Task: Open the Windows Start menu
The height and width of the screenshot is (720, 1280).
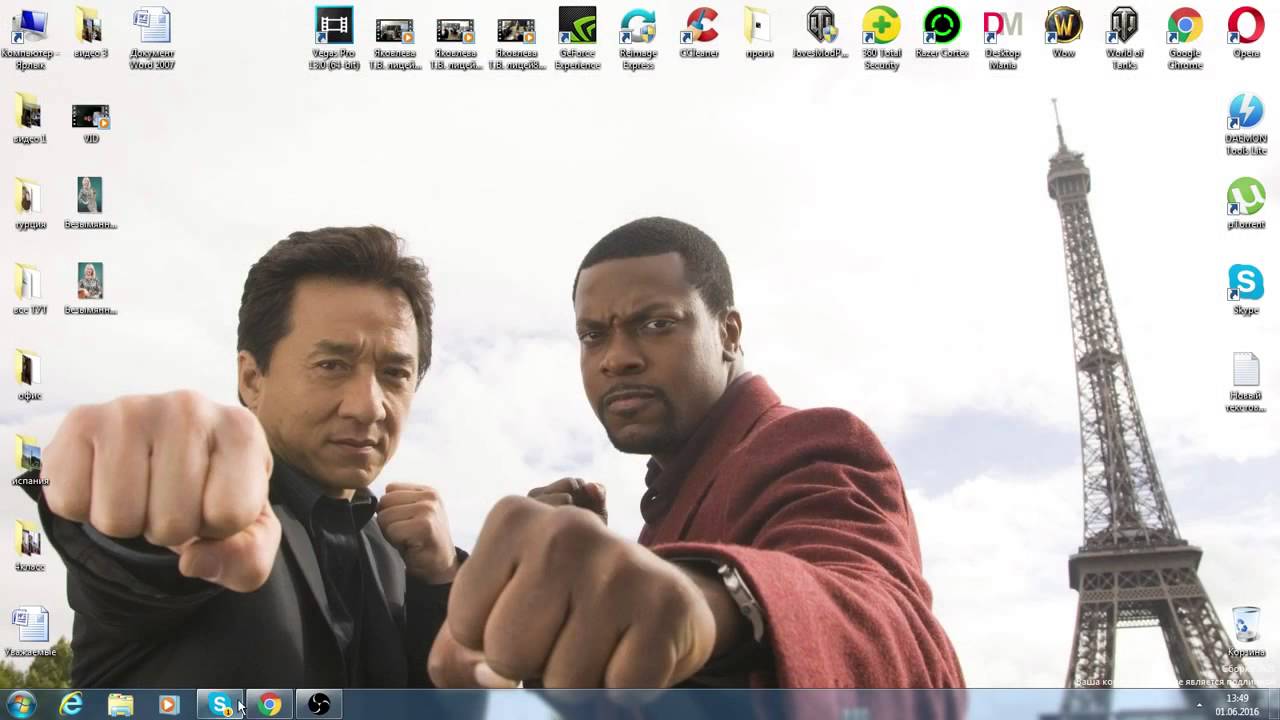Action: [x=20, y=704]
